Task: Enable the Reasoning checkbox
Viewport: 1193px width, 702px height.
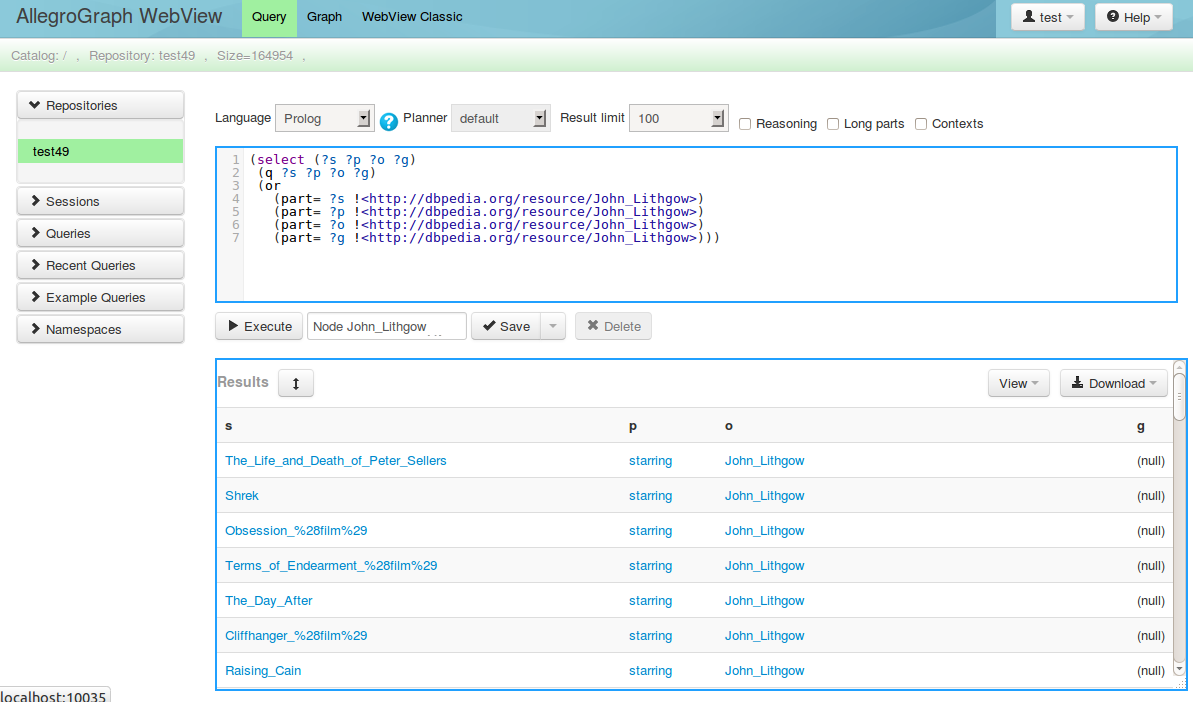Action: tap(746, 124)
